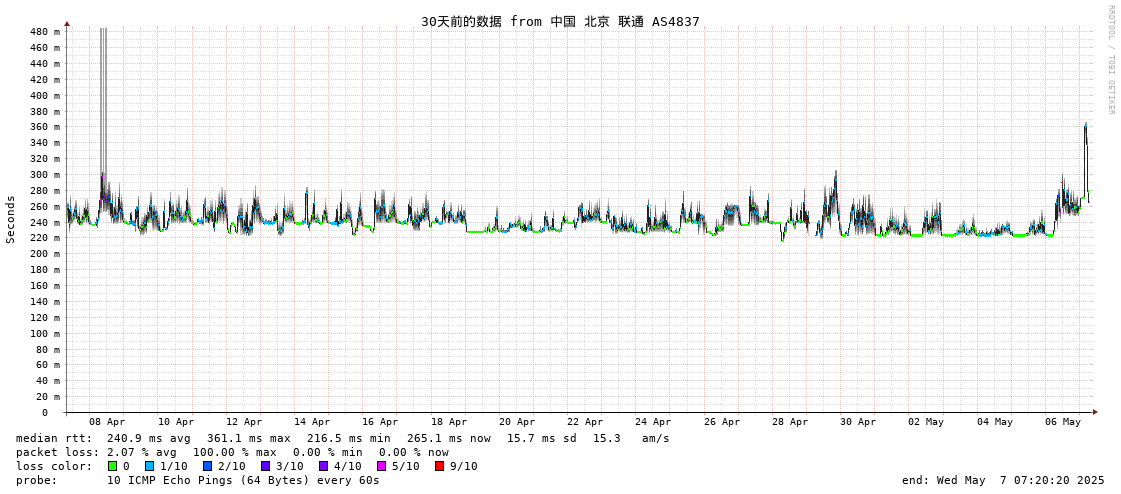Click the 18 Apr date label
The height and width of the screenshot is (494, 1121).
tap(449, 423)
